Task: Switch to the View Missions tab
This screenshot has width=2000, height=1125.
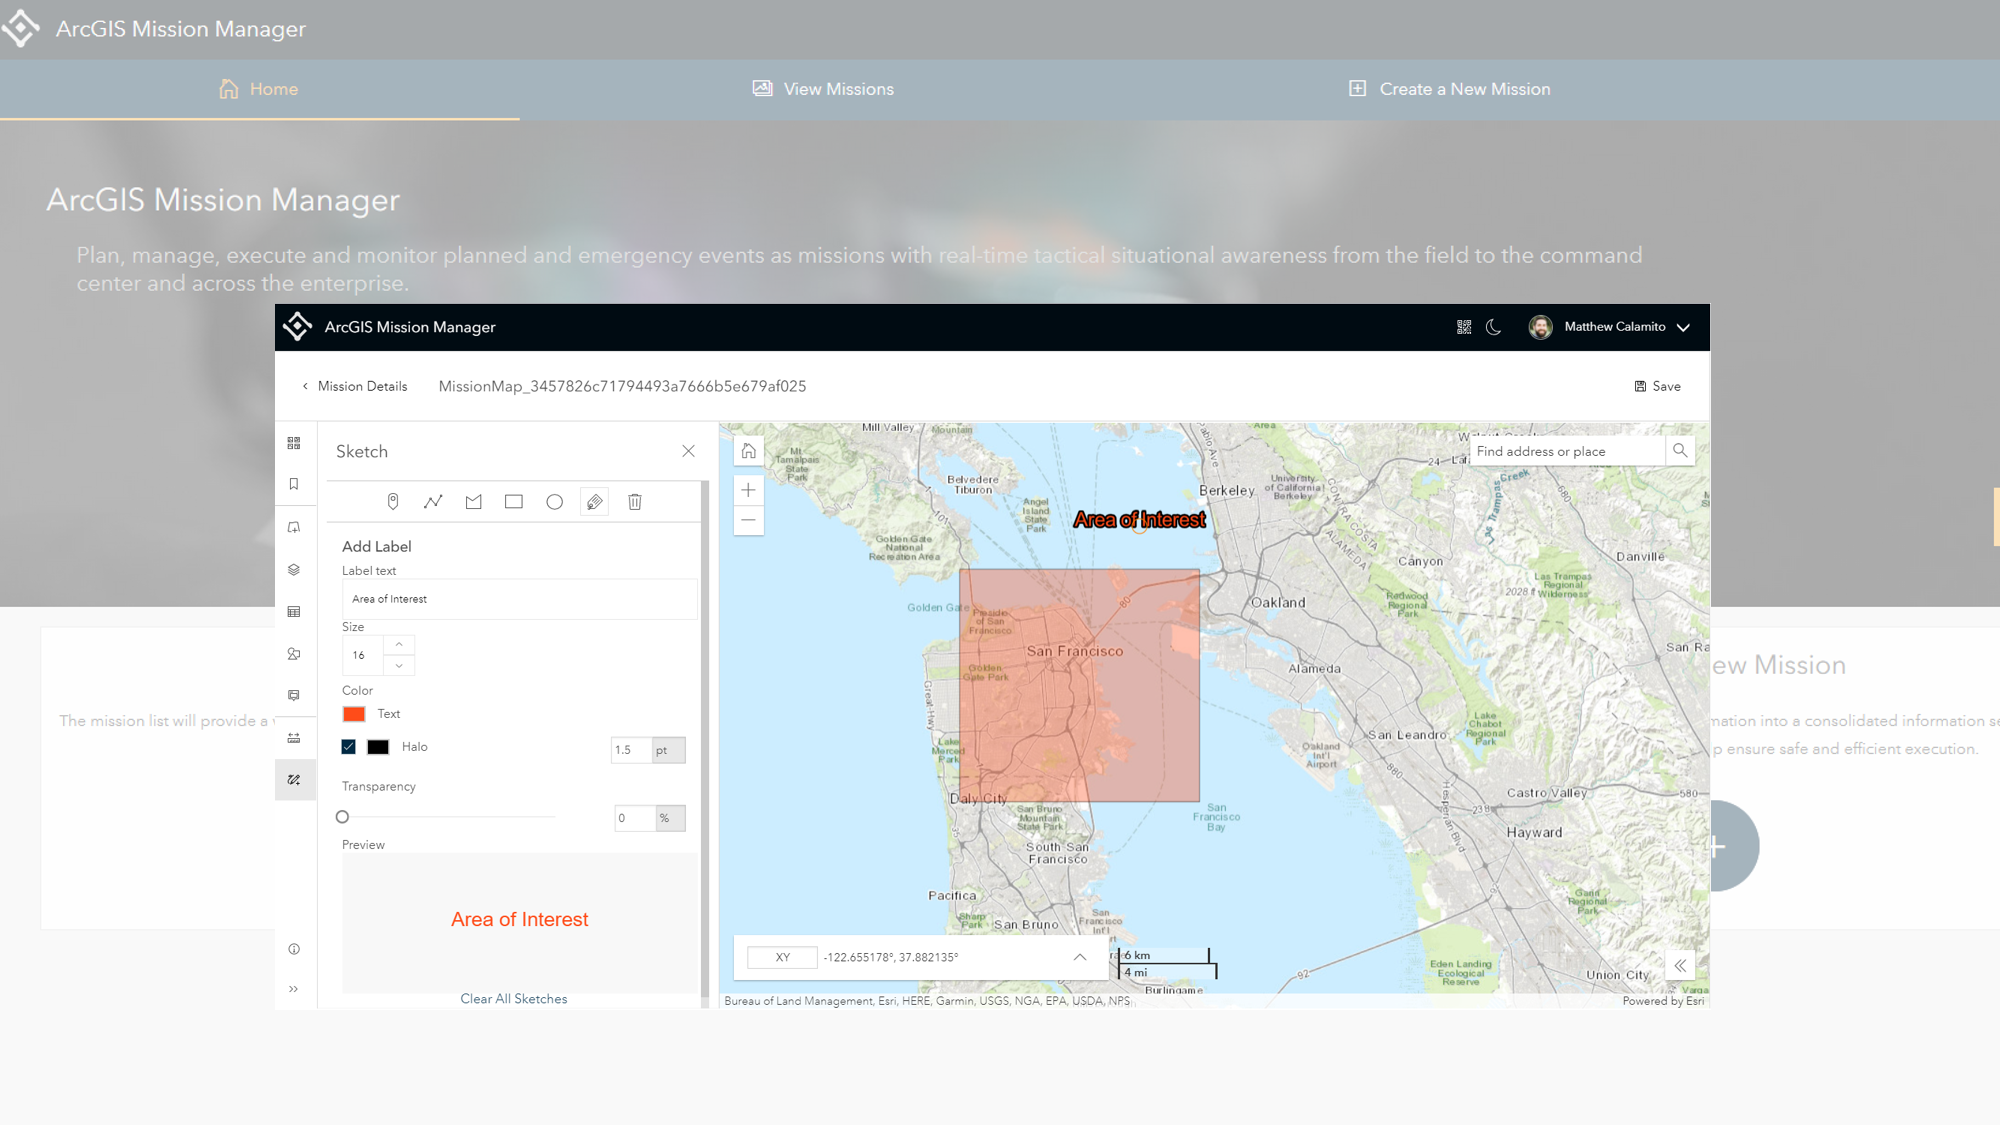Action: point(837,89)
